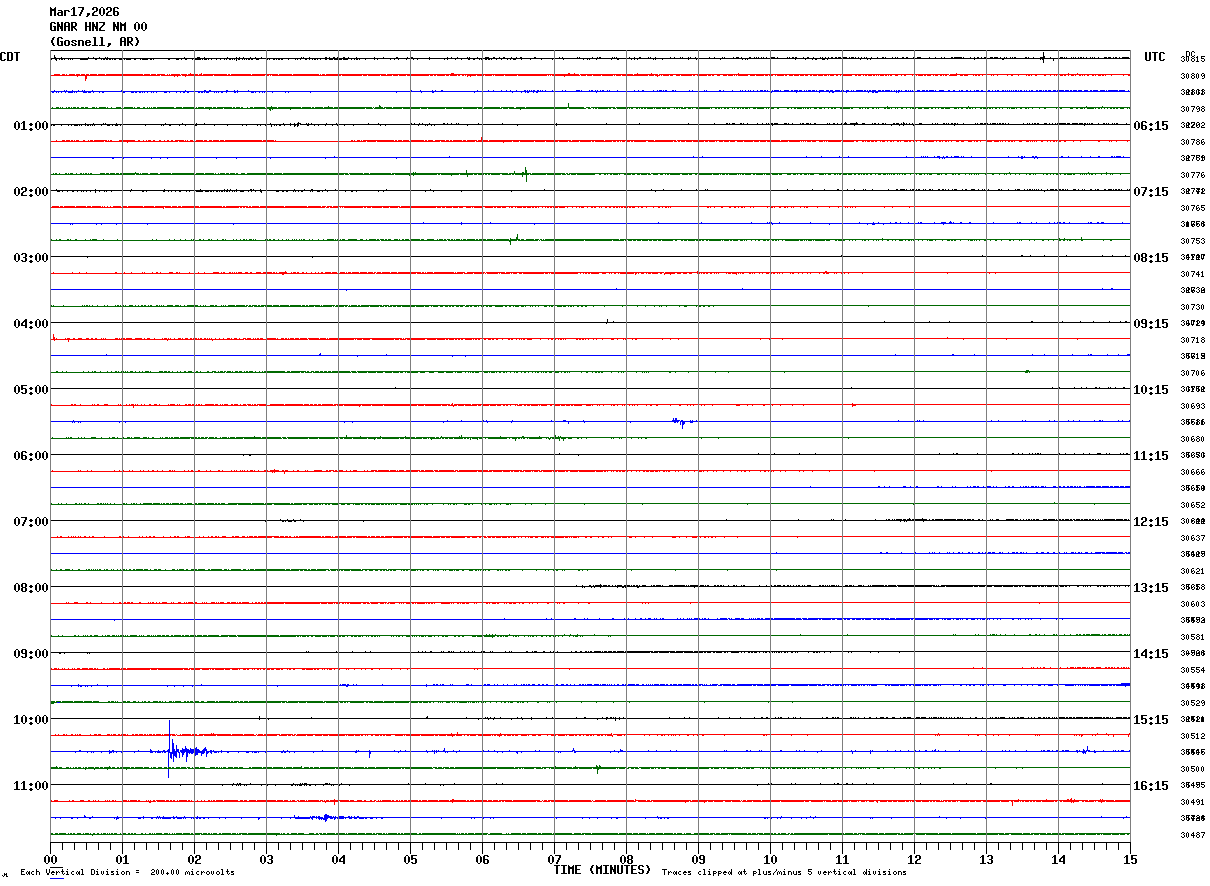Click the 12:15 UTC row label
Viewport: 1210px width, 886px height.
click(1151, 522)
